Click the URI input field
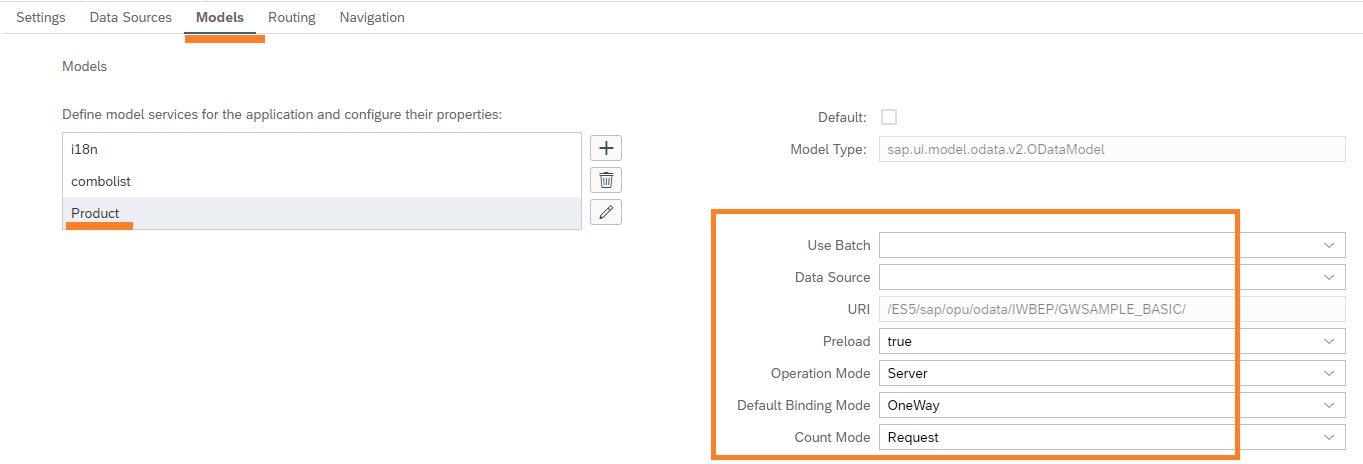1363x464 pixels. point(1112,309)
